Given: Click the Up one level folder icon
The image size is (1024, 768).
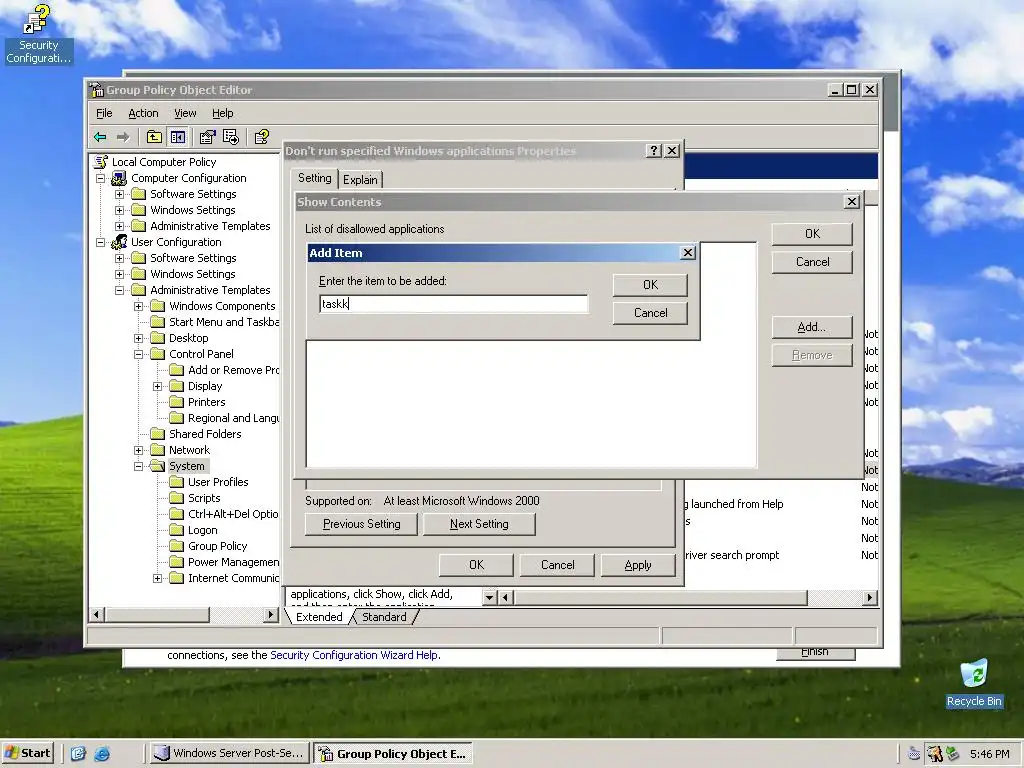Looking at the screenshot, I should coord(154,137).
